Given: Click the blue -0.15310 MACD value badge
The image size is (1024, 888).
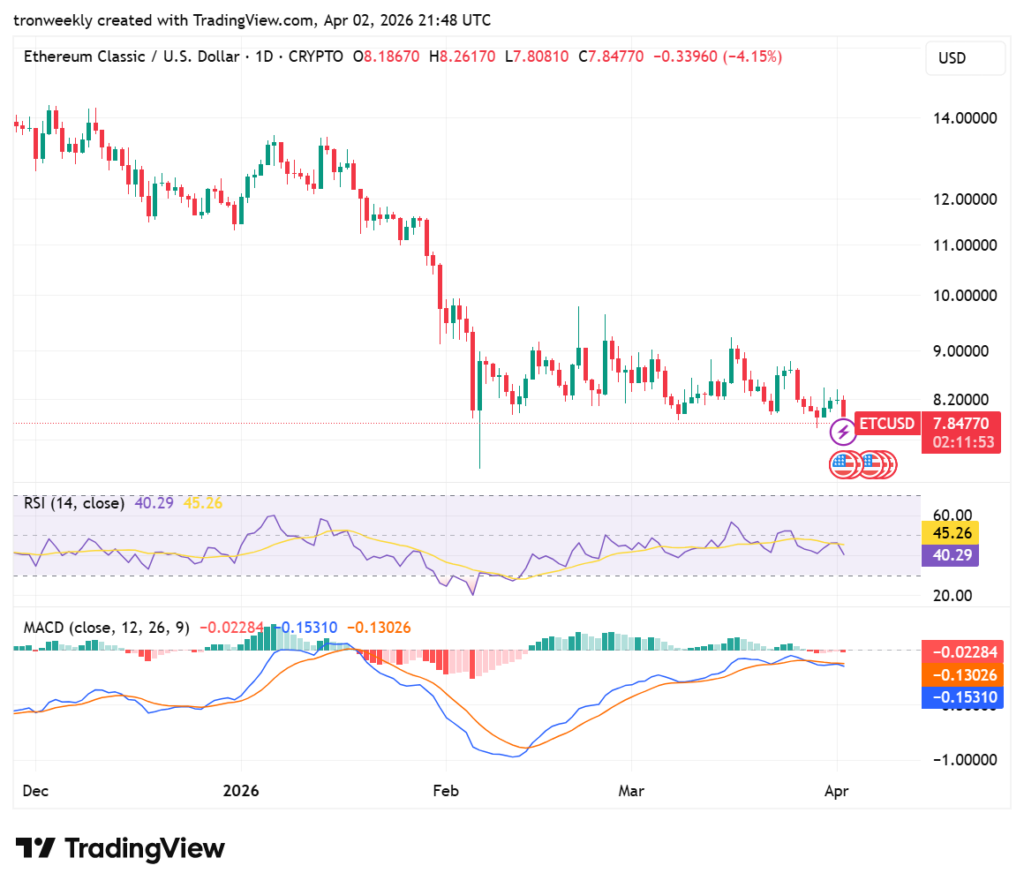Looking at the screenshot, I should click(961, 698).
